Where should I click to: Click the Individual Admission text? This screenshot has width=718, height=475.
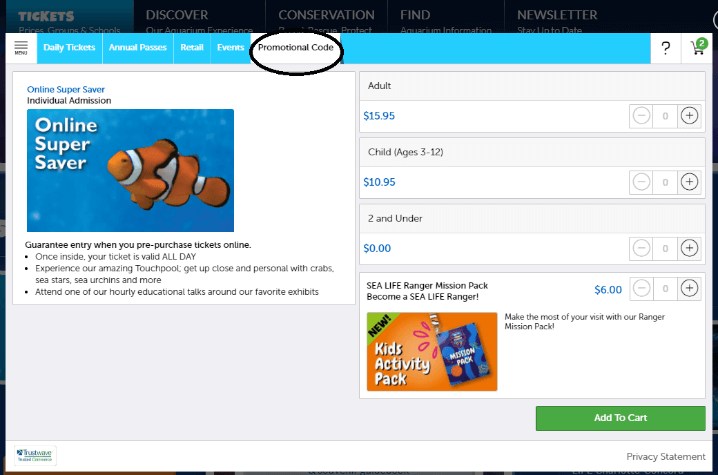[69, 101]
